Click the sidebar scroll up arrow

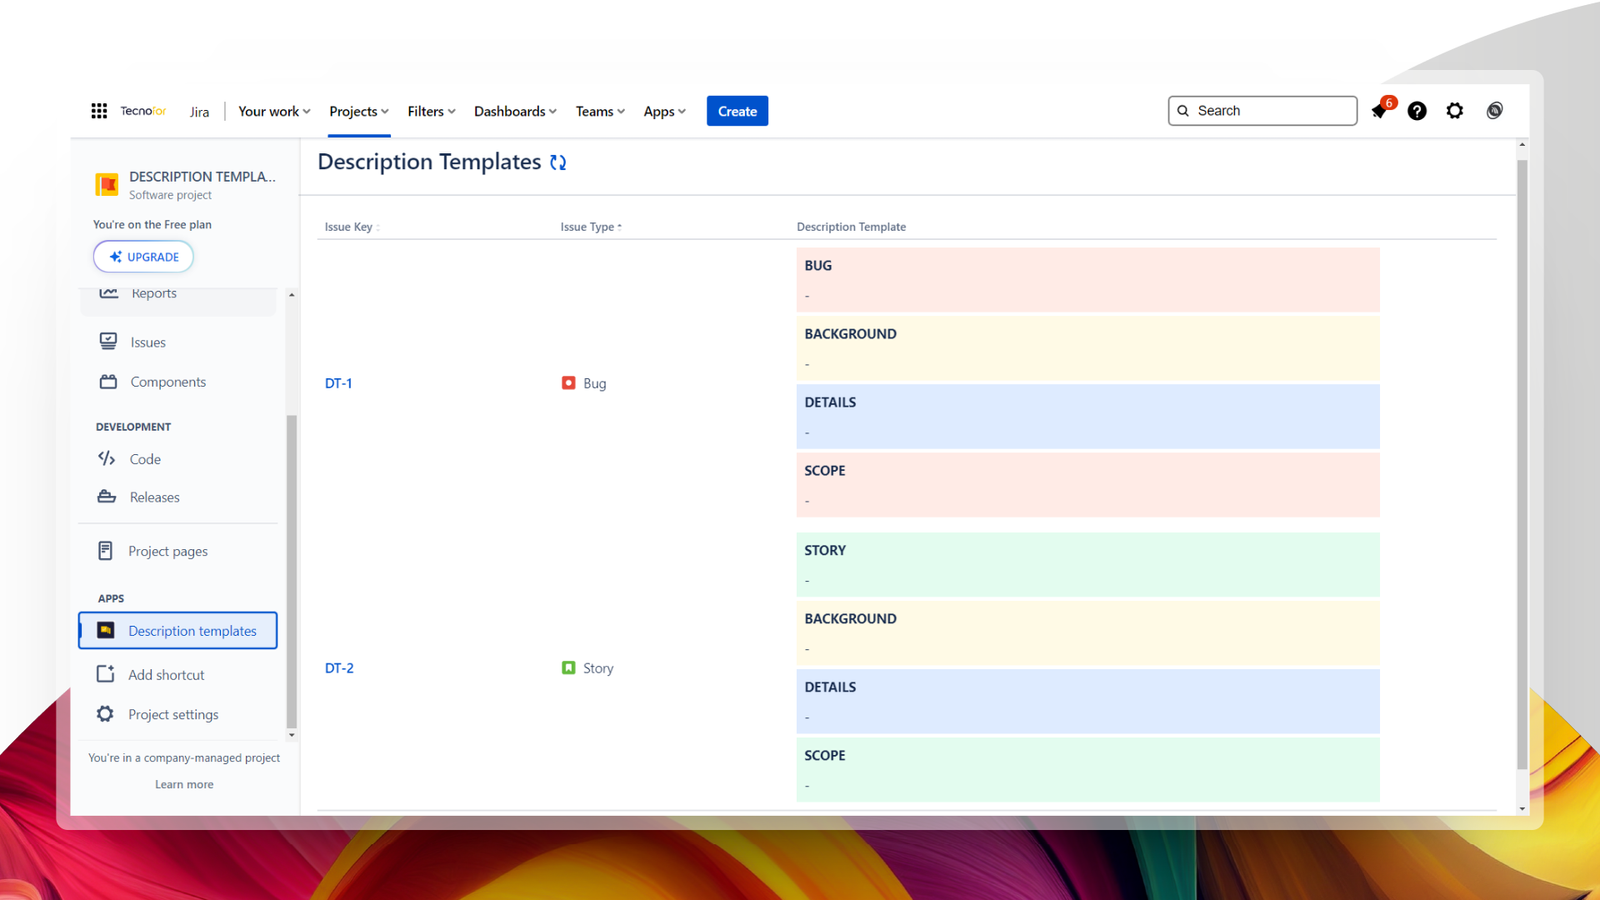tap(291, 295)
